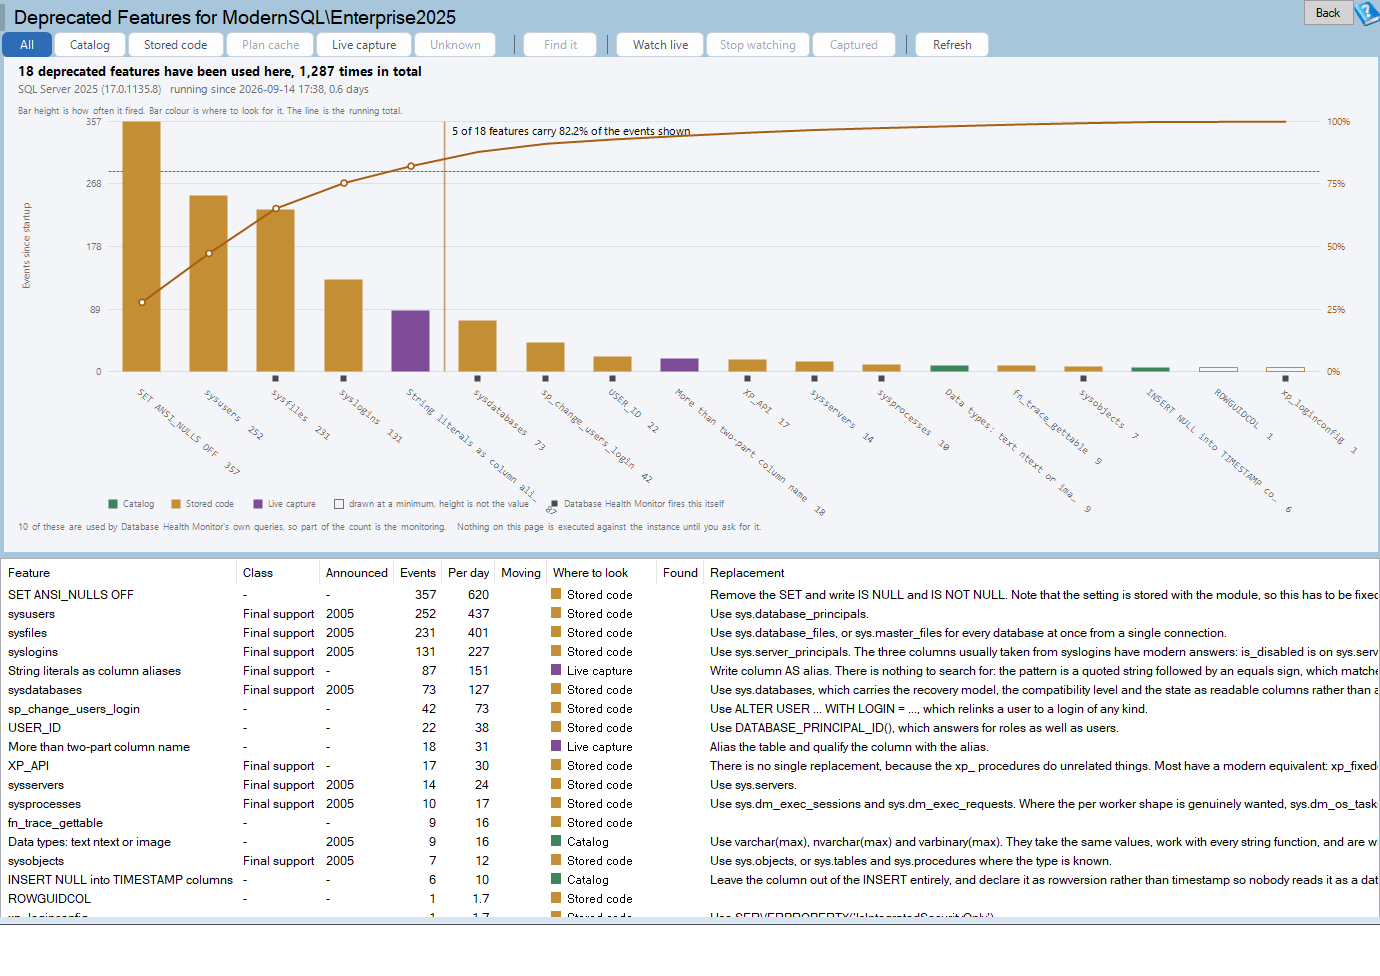This screenshot has width=1380, height=976.
Task: Select the fn_trace_gettable row
Action: click(690, 823)
